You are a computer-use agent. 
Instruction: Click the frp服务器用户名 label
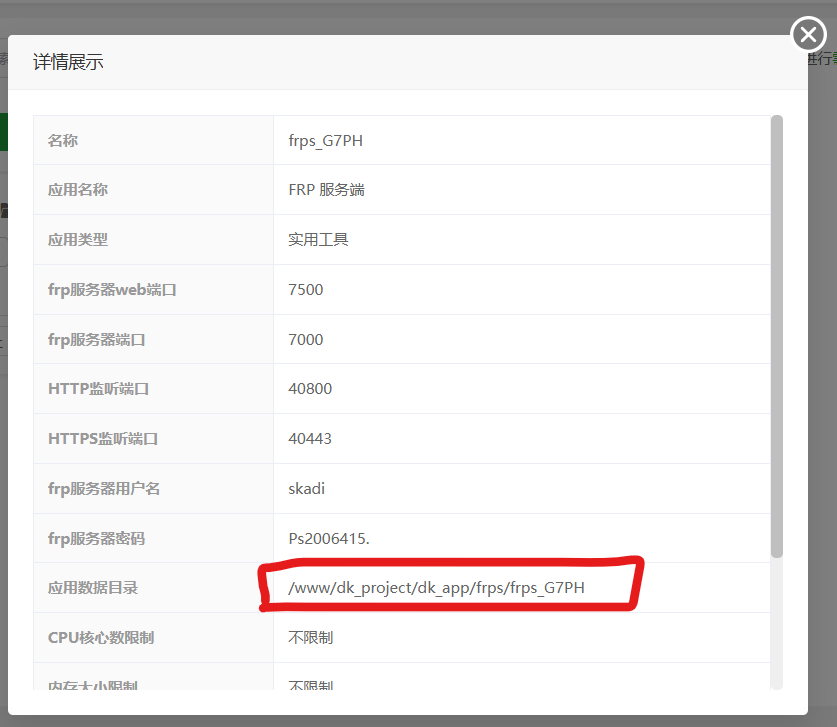[x=104, y=488]
